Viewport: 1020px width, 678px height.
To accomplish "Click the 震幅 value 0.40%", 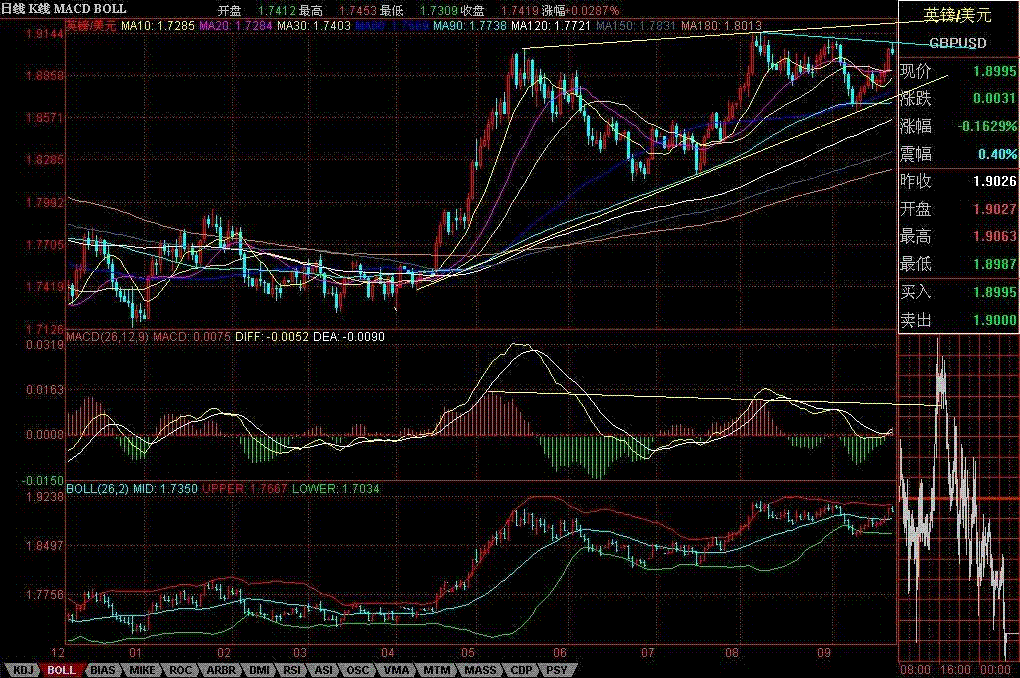I will coord(997,154).
